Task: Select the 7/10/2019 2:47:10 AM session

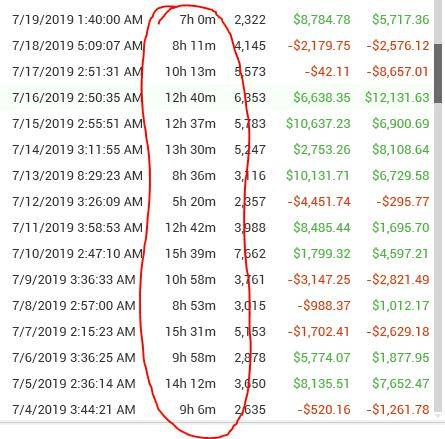Action: [217, 254]
